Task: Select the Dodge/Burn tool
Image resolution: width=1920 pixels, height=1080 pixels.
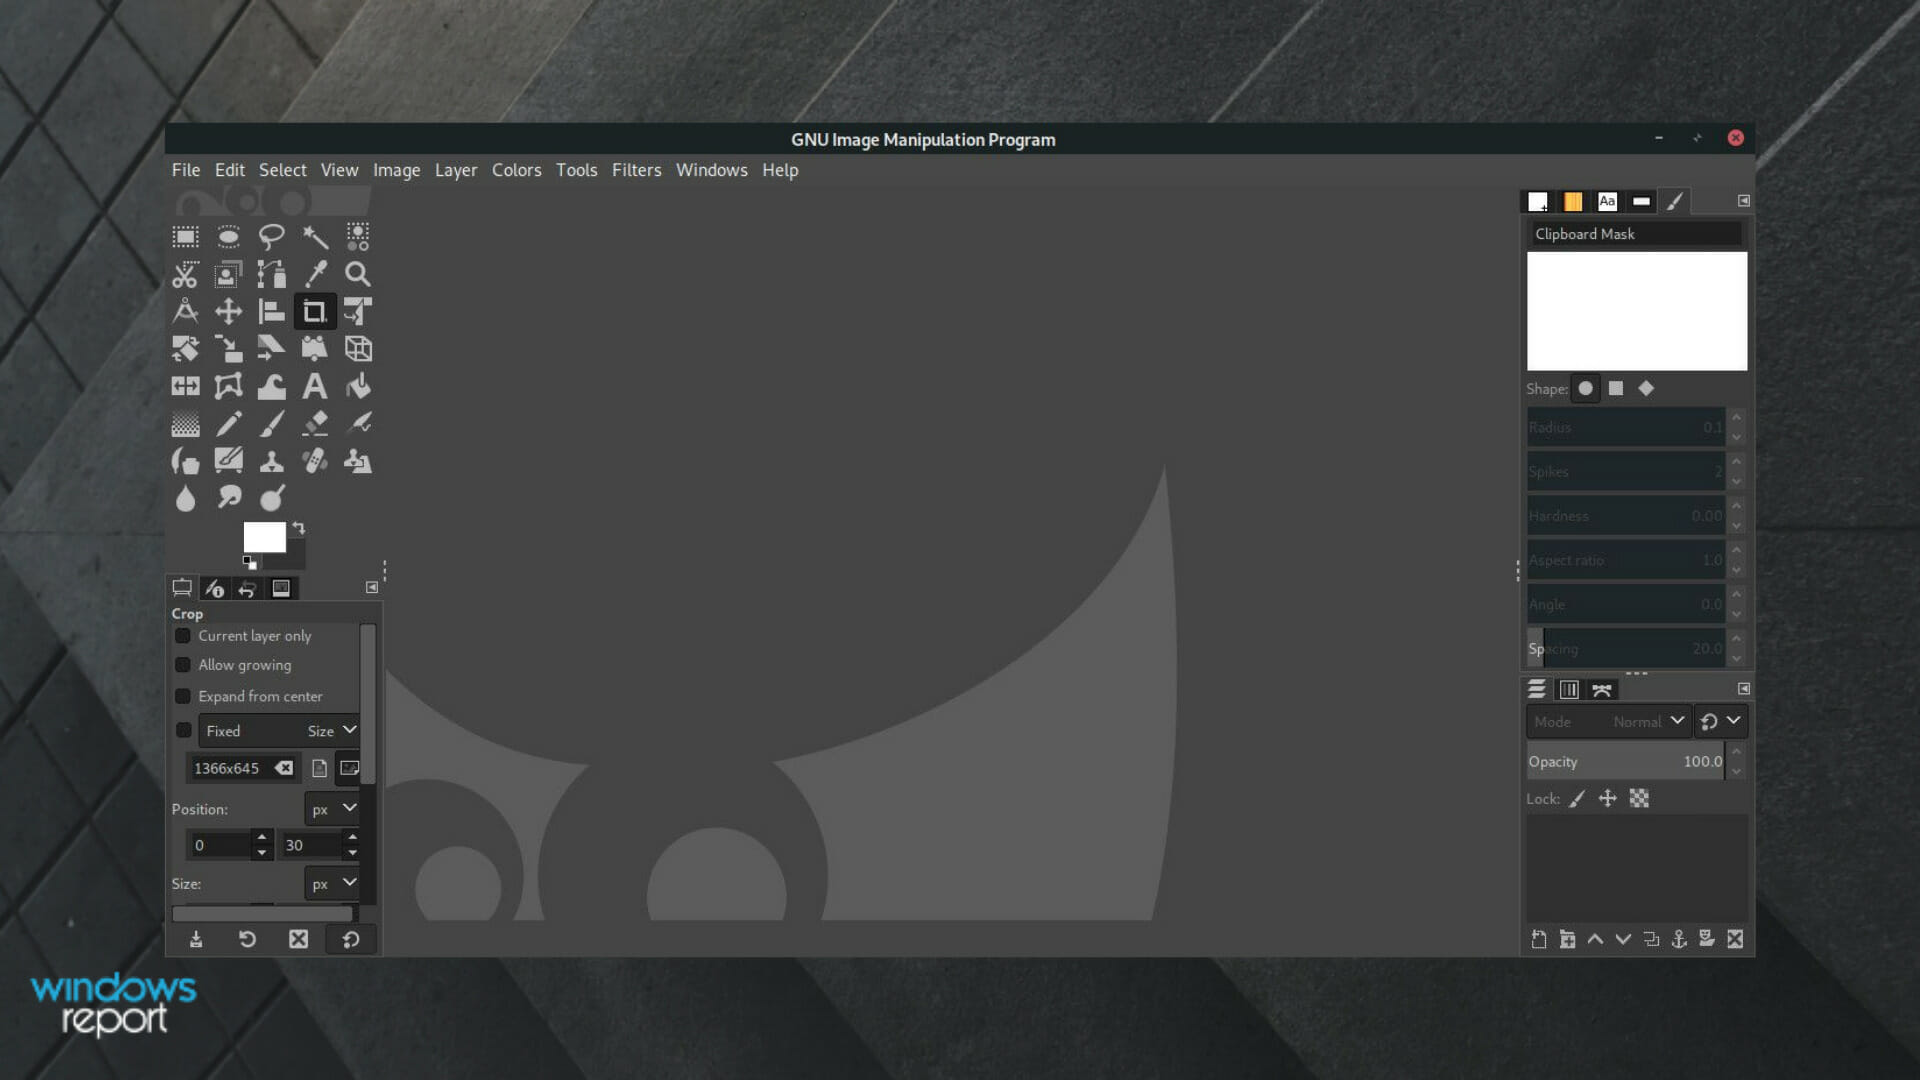Action: pos(271,497)
